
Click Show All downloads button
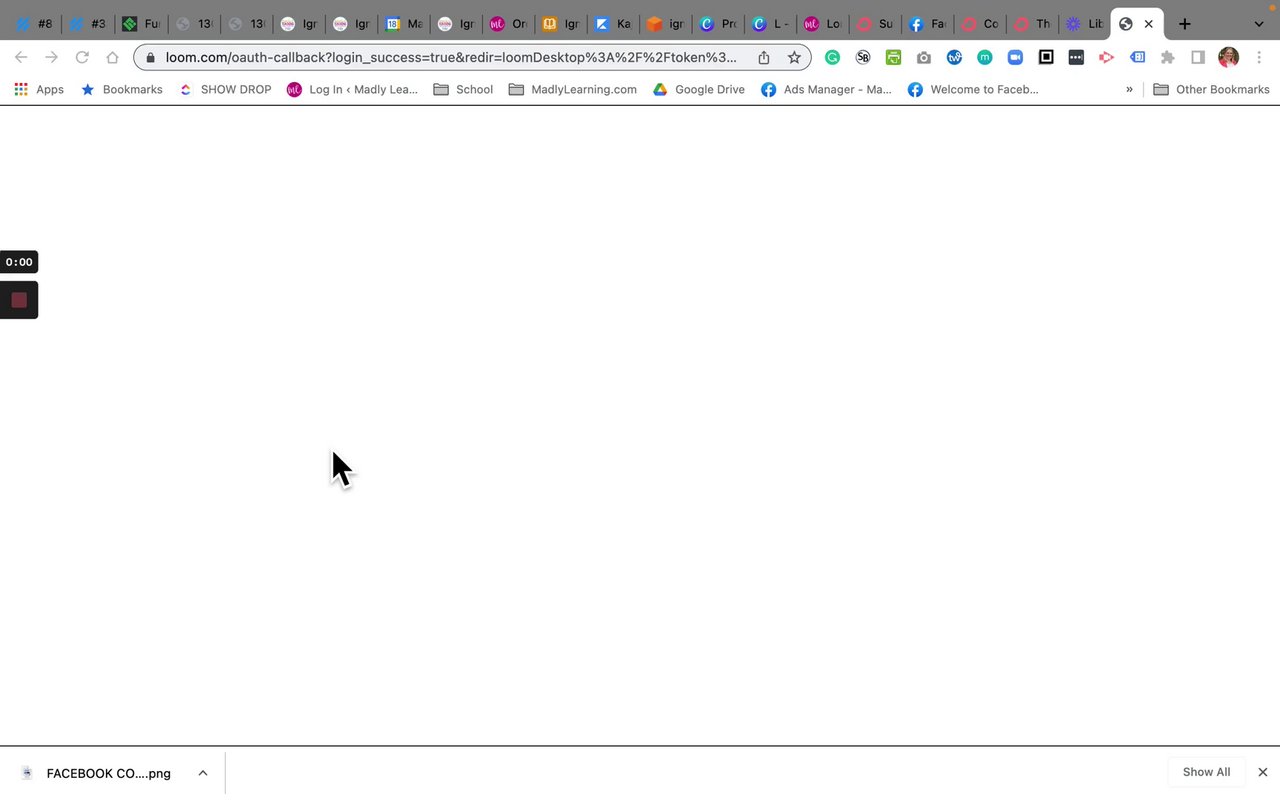pyautogui.click(x=1206, y=772)
